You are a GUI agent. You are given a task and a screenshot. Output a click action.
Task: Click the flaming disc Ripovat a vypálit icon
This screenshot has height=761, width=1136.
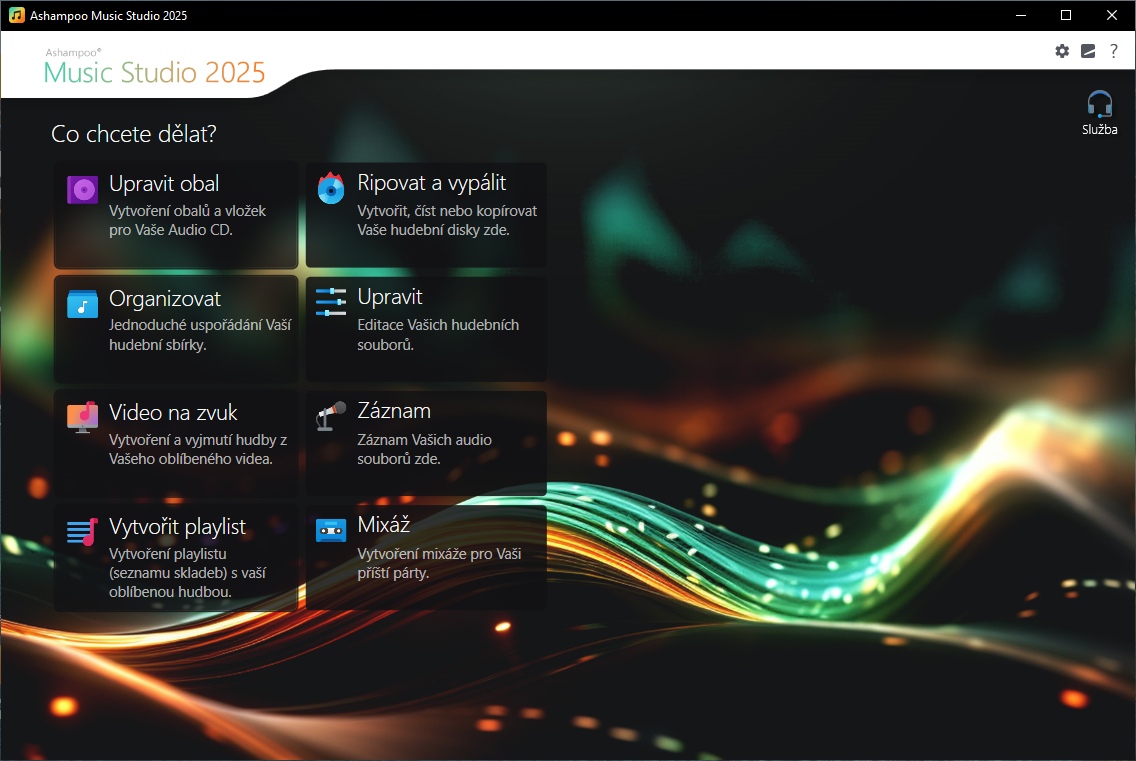click(331, 188)
